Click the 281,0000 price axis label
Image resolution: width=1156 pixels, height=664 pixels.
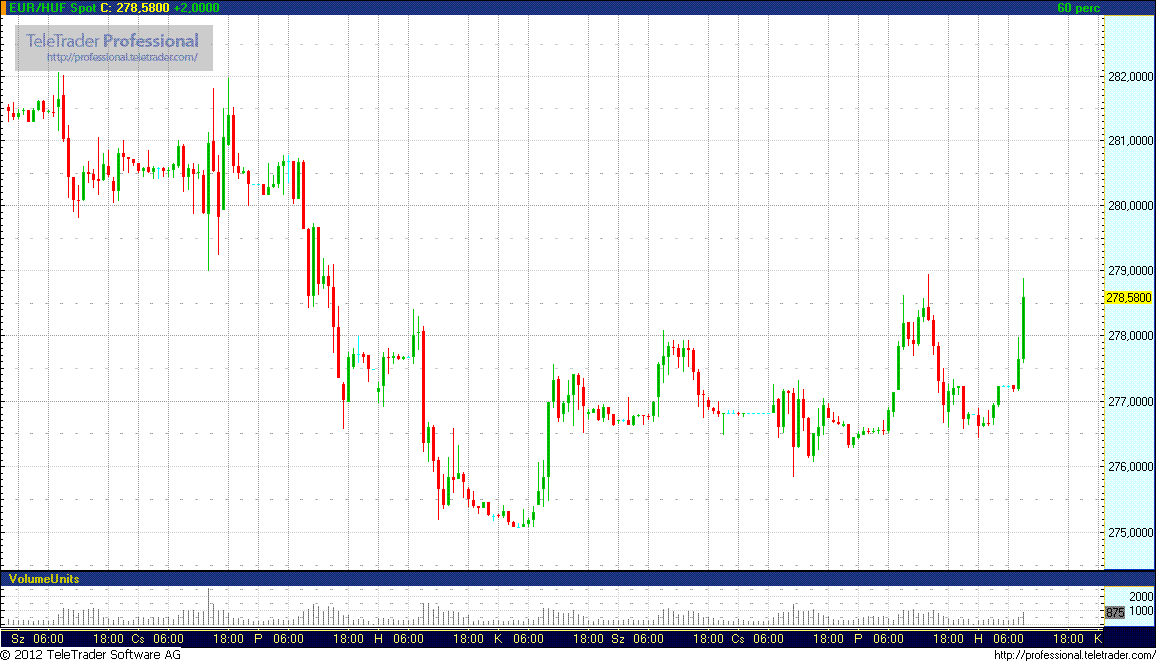tap(1130, 141)
